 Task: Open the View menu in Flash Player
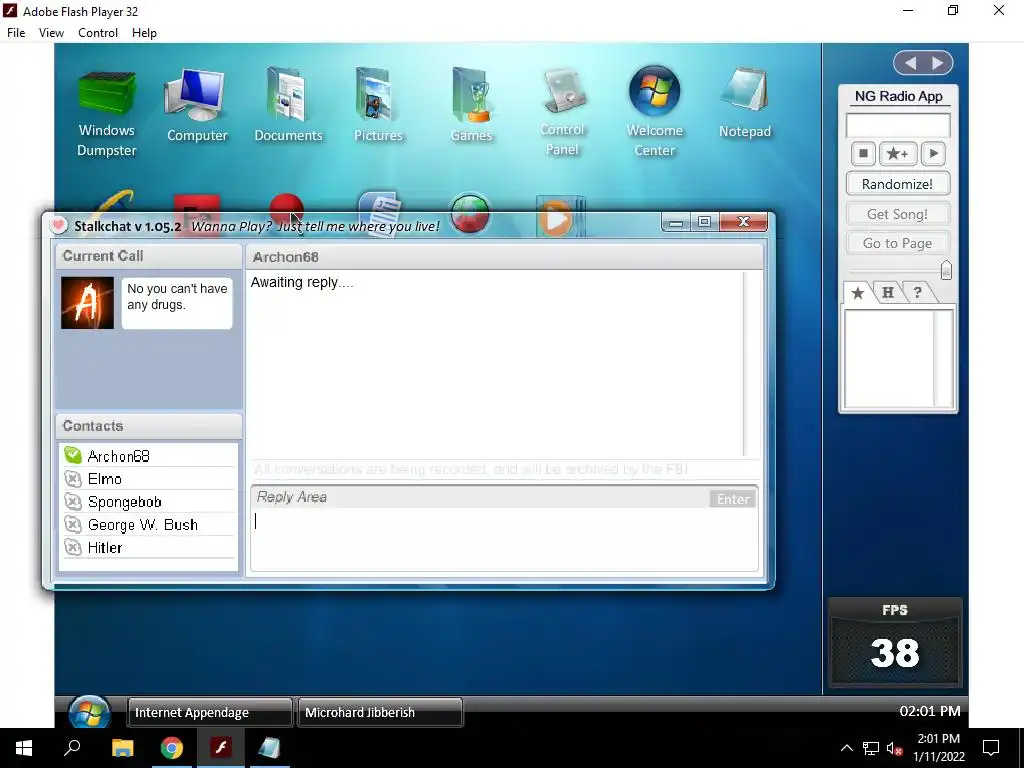51,33
